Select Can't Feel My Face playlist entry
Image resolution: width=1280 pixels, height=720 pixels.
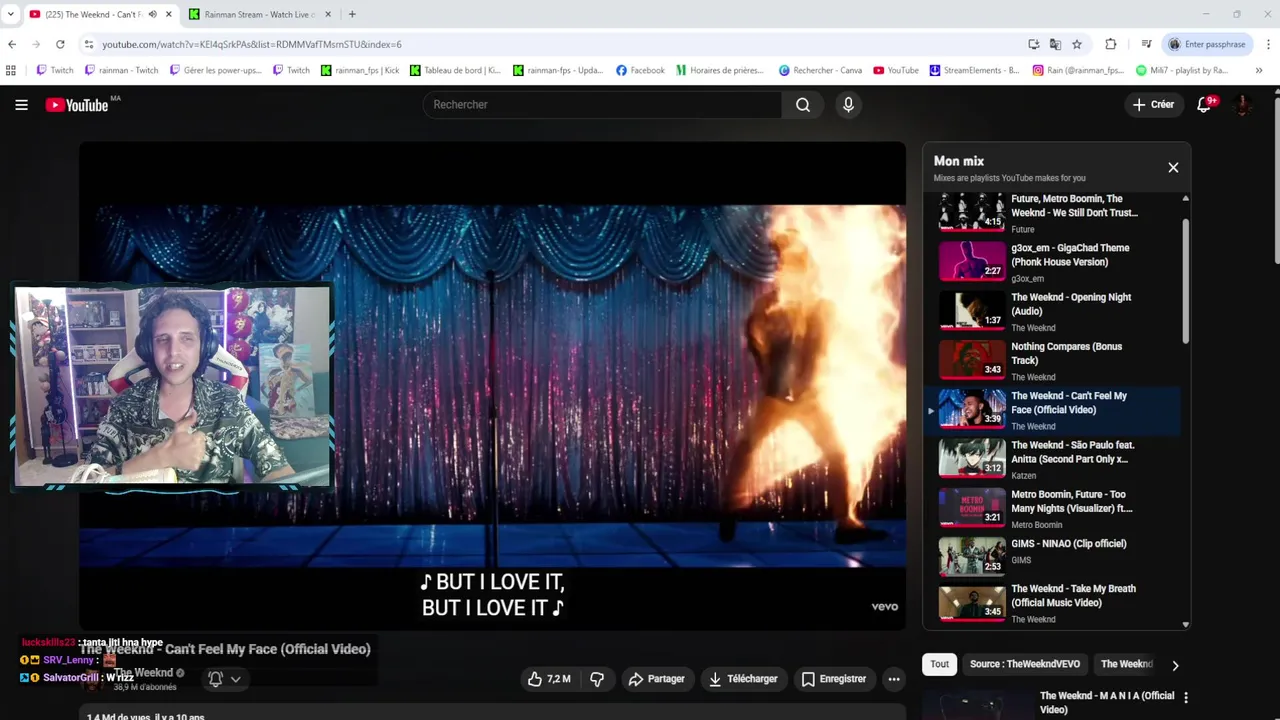click(x=1054, y=410)
